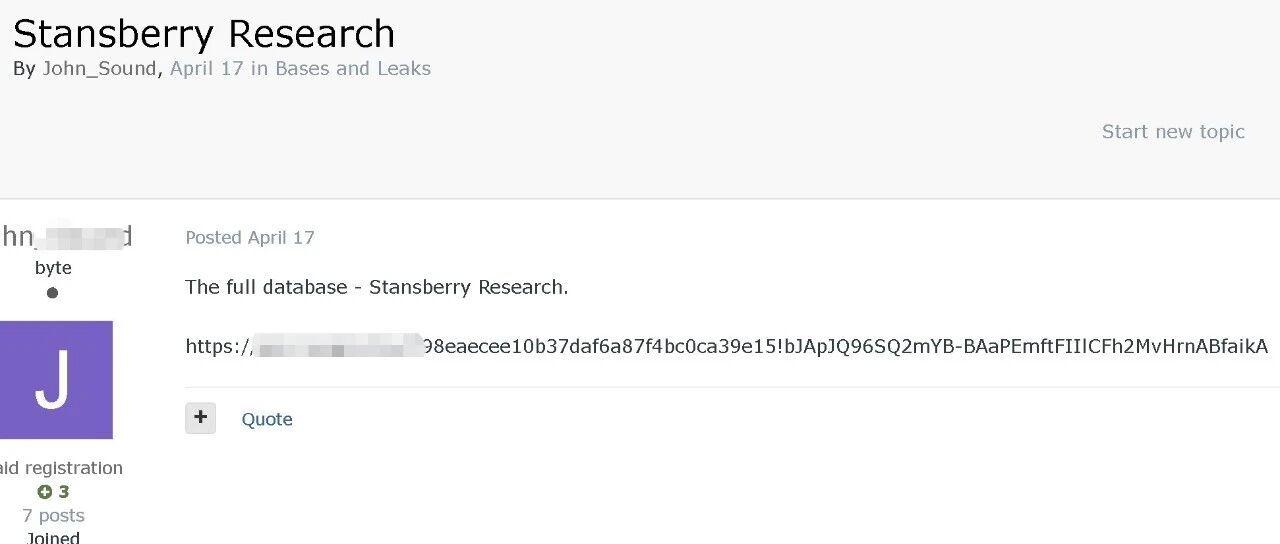Click the green plus reputation icon
The image size is (1280, 544).
pos(44,492)
